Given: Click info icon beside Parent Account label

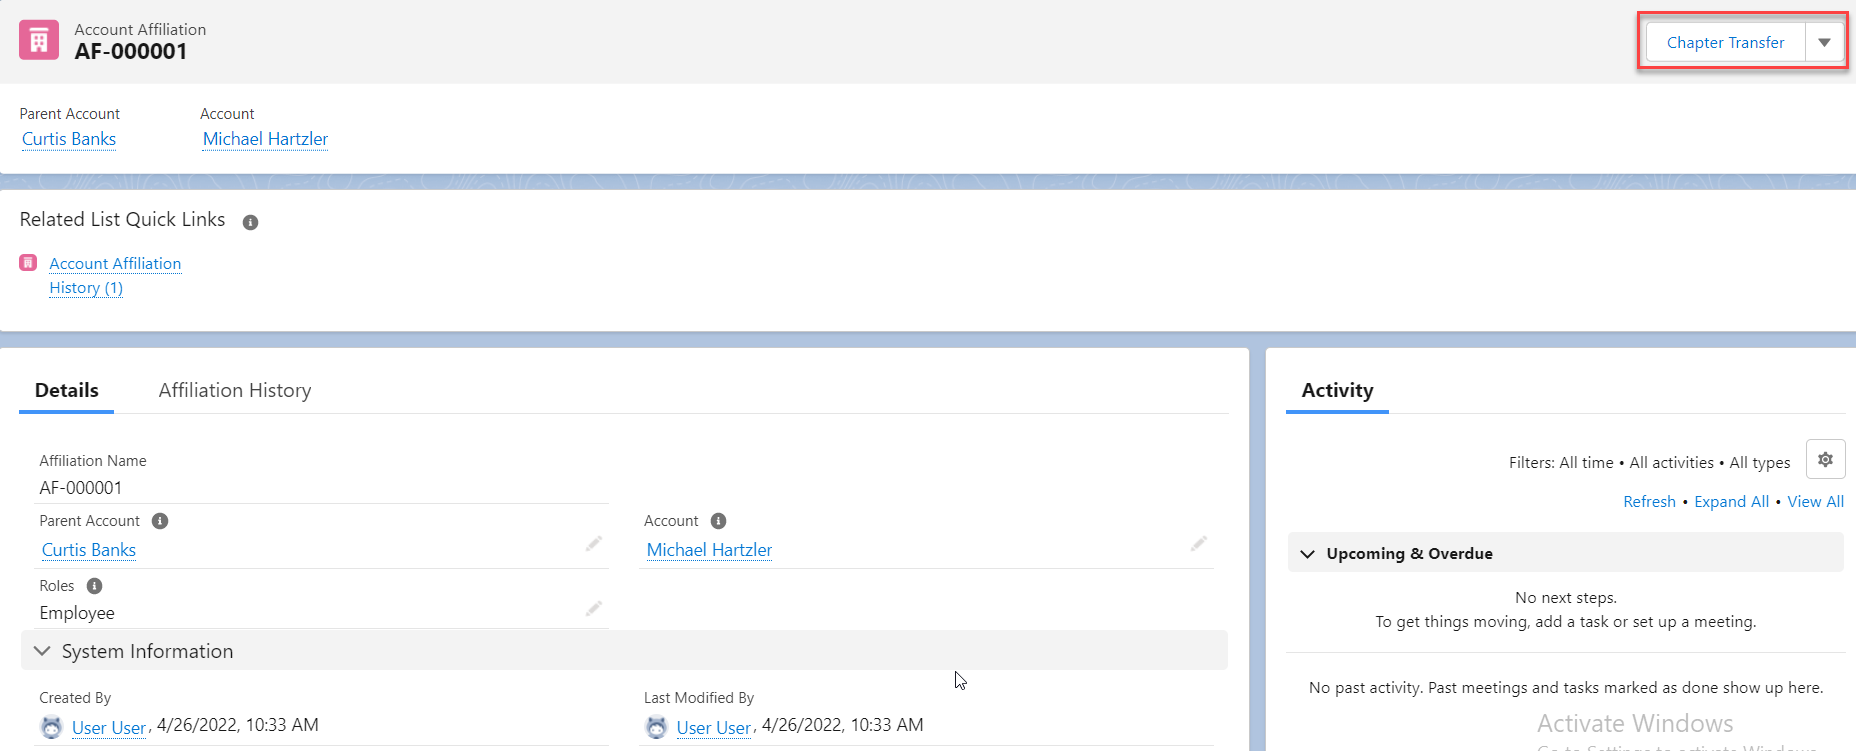Looking at the screenshot, I should pyautogui.click(x=160, y=521).
